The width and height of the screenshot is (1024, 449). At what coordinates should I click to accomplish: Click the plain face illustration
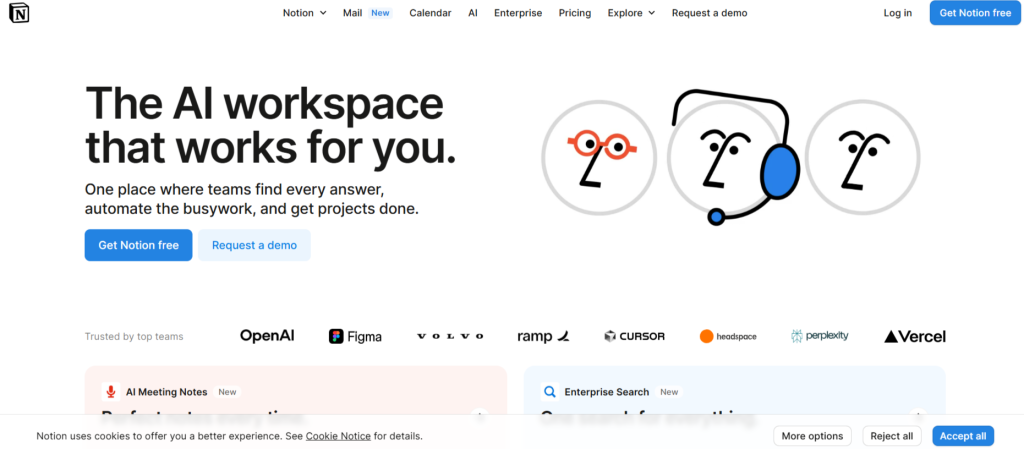tap(862, 157)
